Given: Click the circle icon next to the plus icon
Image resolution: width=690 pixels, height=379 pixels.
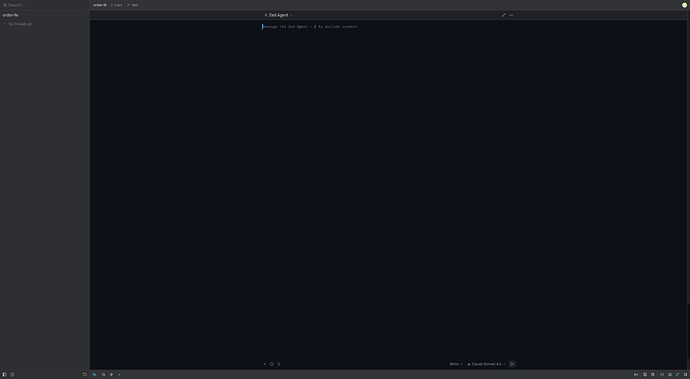Looking at the screenshot, I should click(x=272, y=364).
